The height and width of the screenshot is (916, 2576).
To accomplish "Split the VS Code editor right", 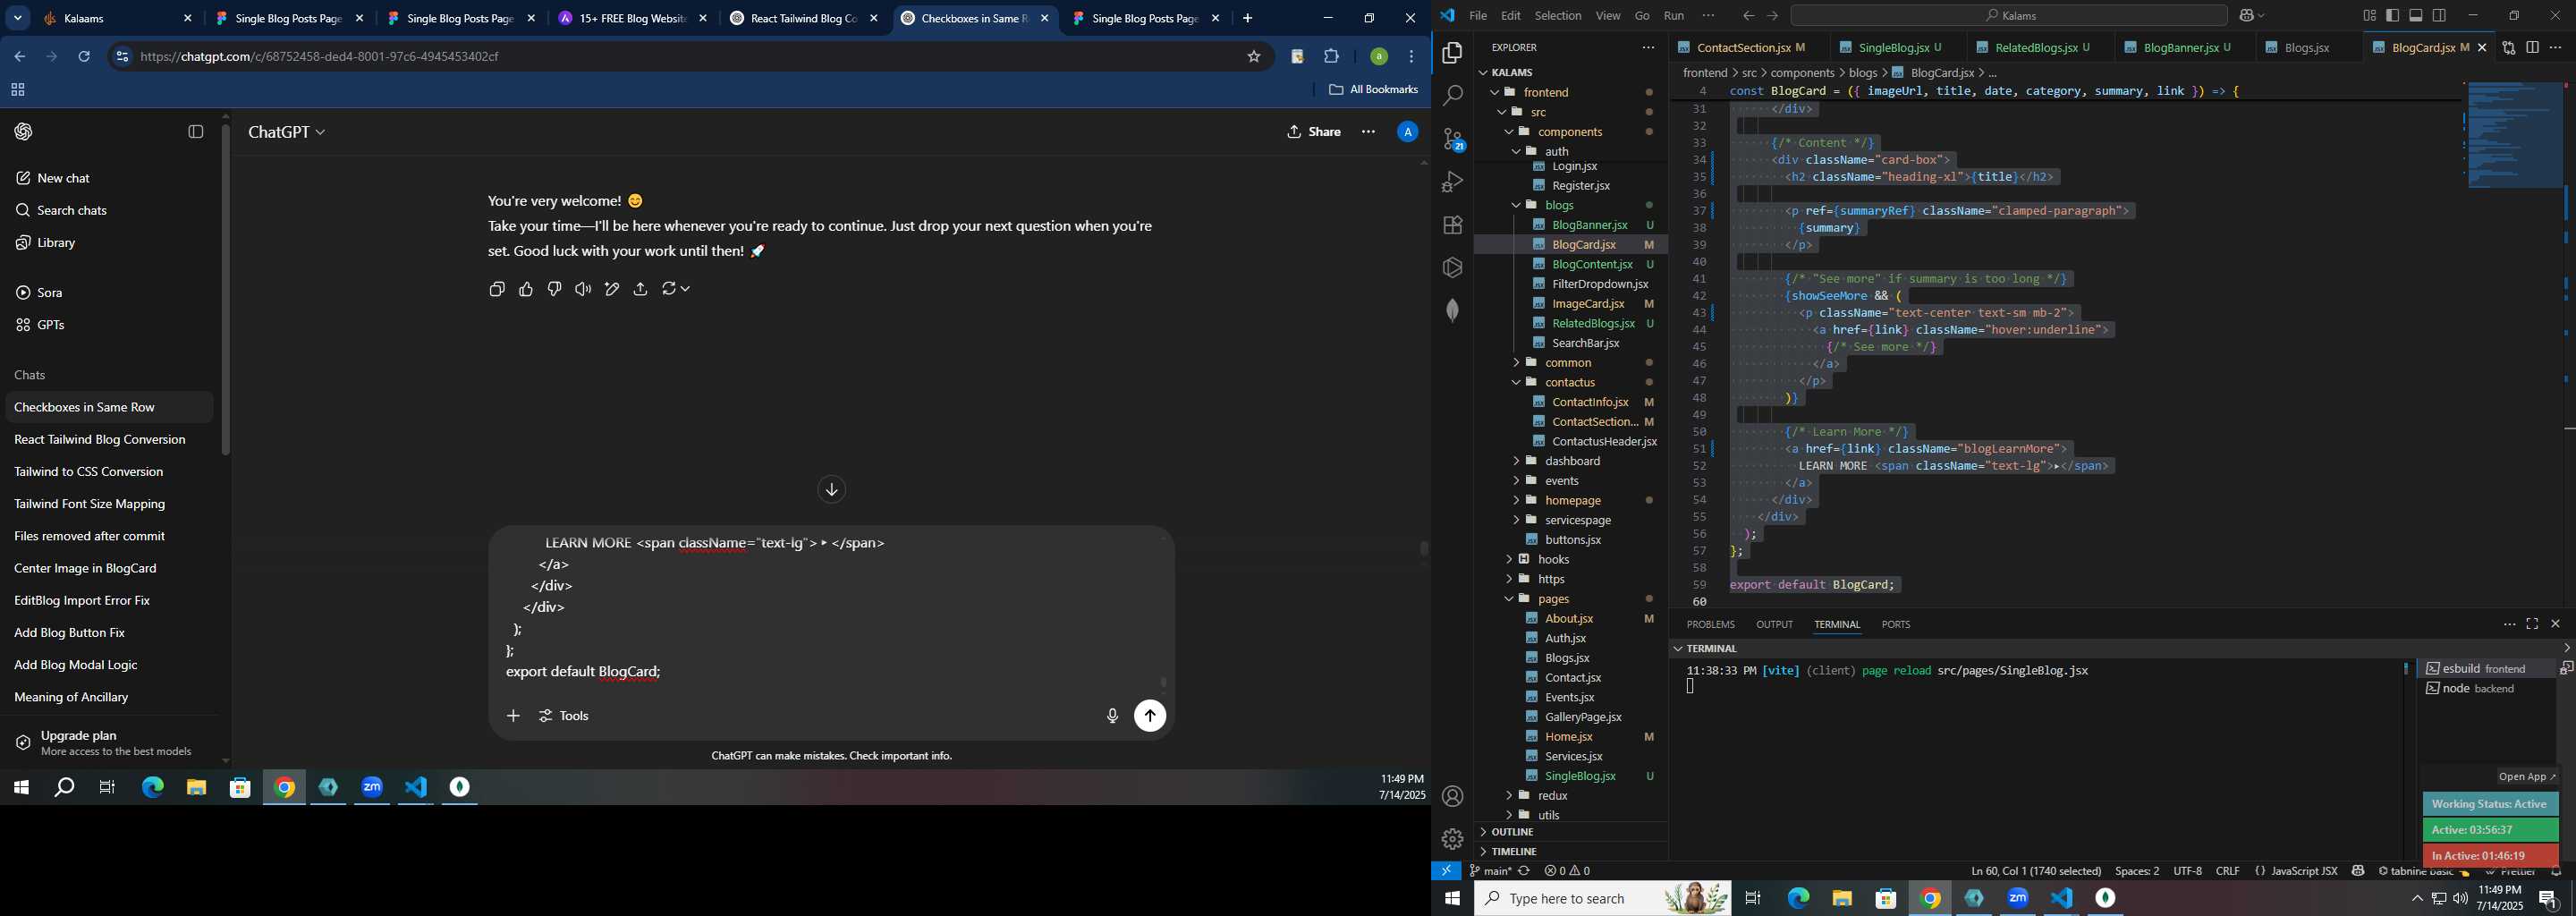I will pos(2532,48).
